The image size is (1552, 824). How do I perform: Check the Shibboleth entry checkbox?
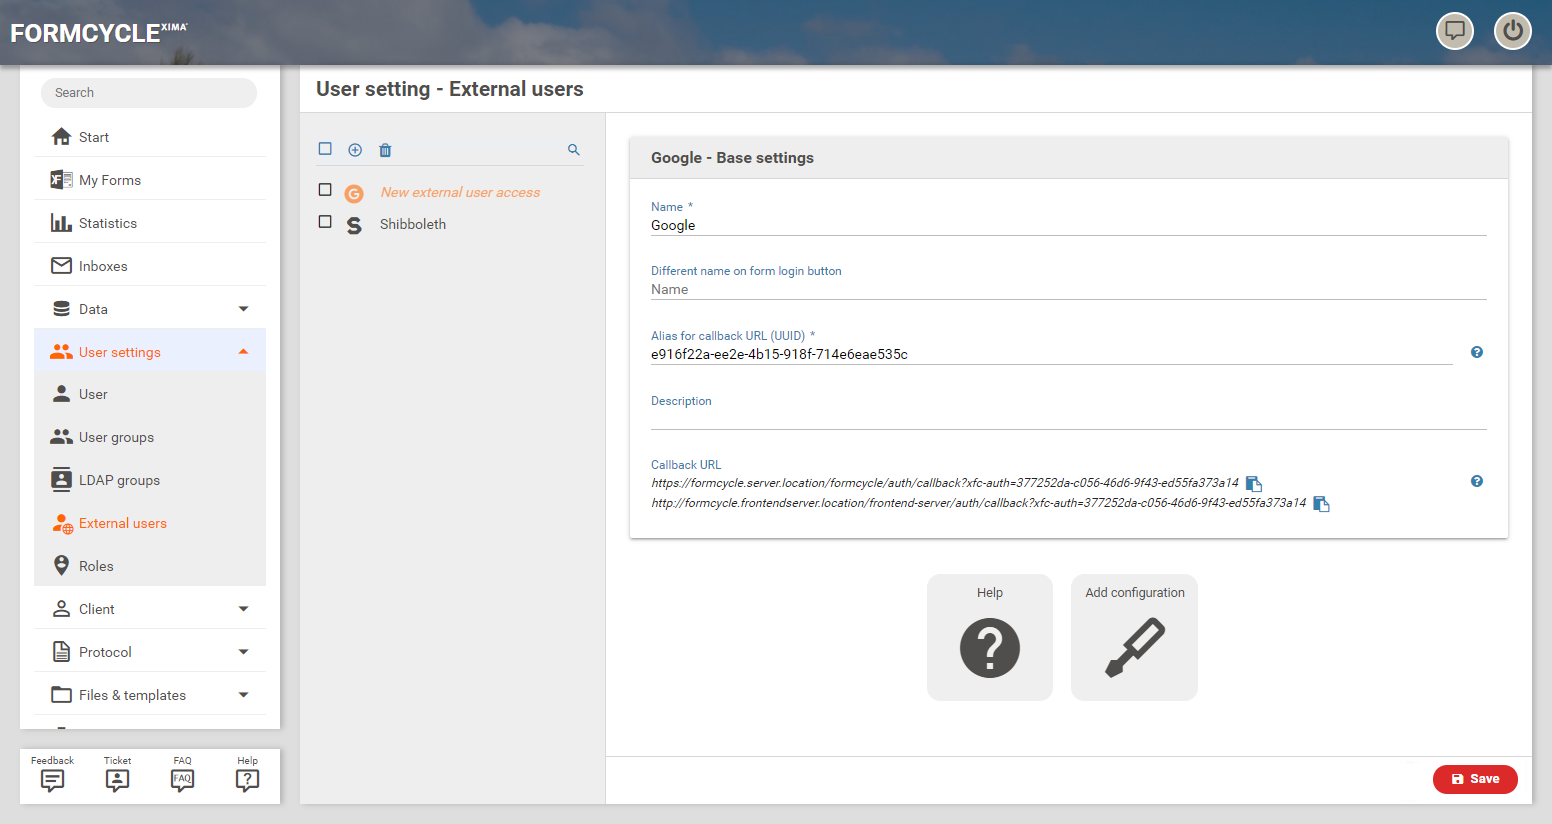pyautogui.click(x=325, y=222)
